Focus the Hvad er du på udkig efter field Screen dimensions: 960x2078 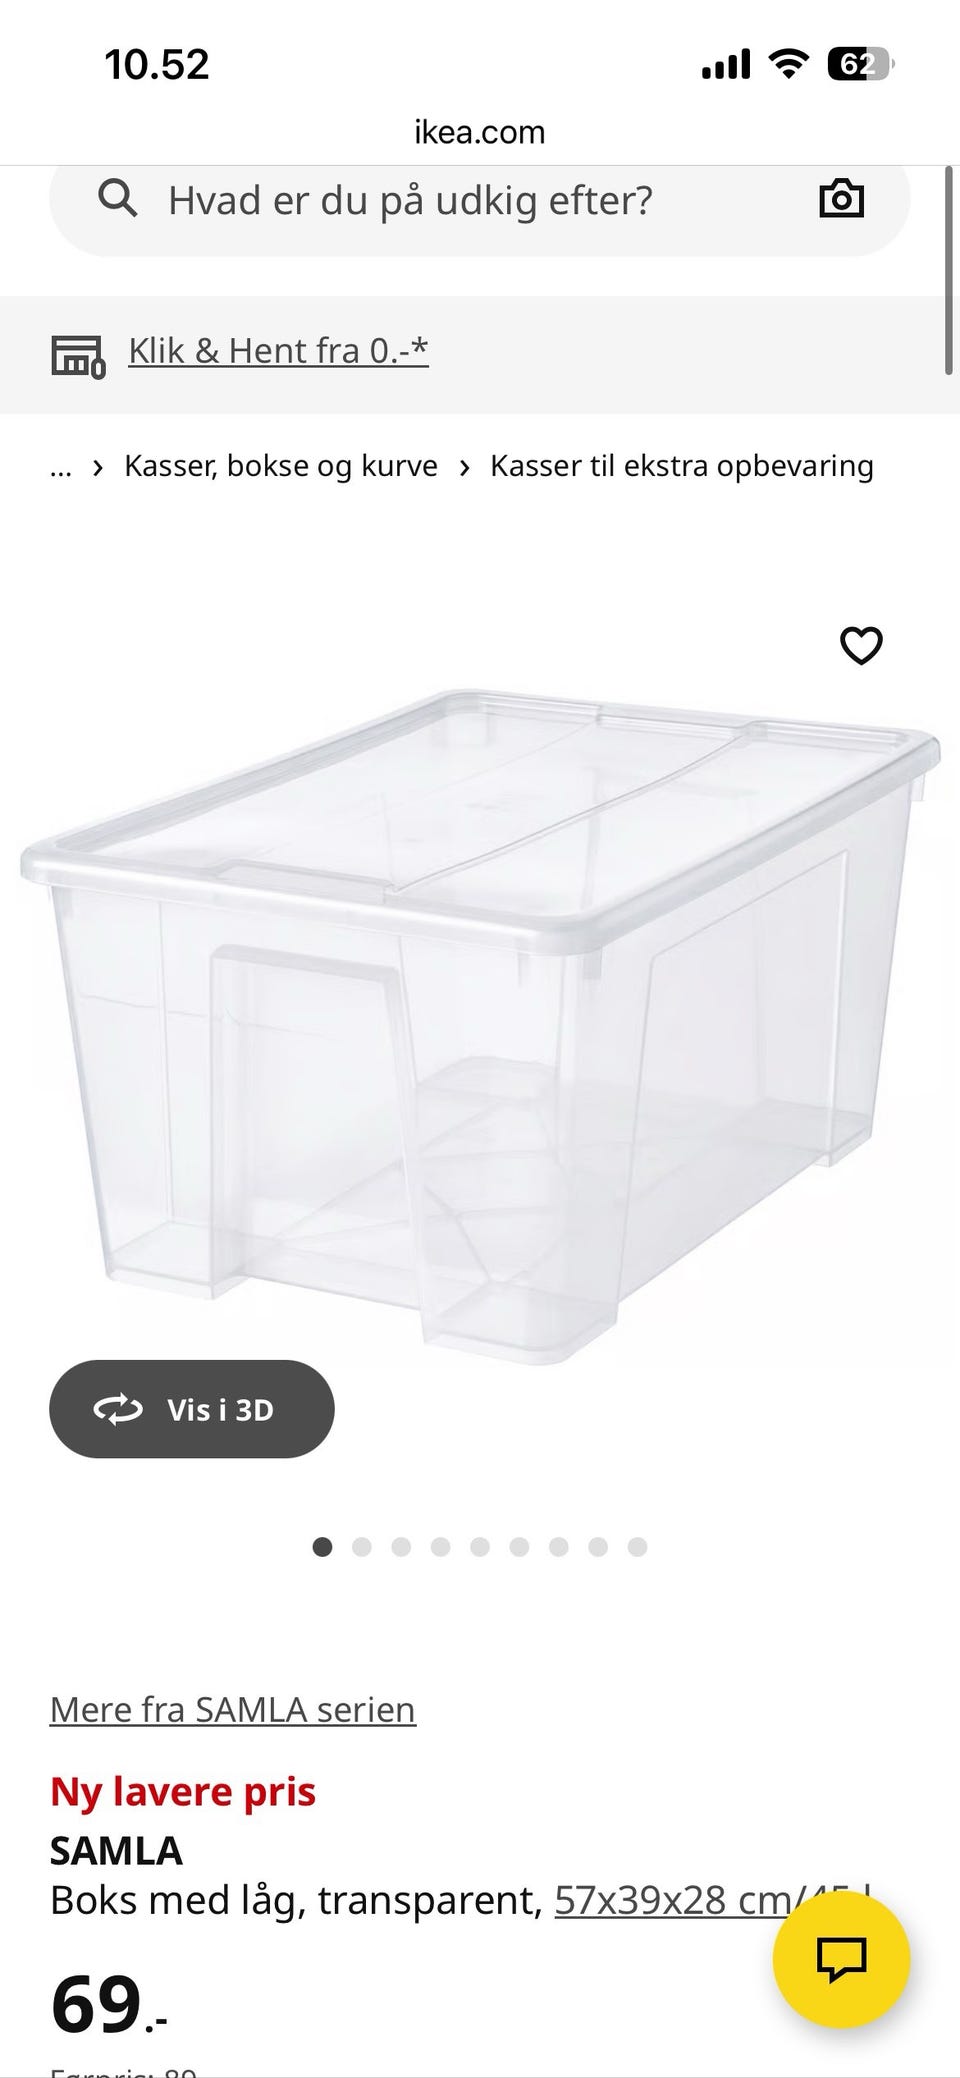[480, 200]
